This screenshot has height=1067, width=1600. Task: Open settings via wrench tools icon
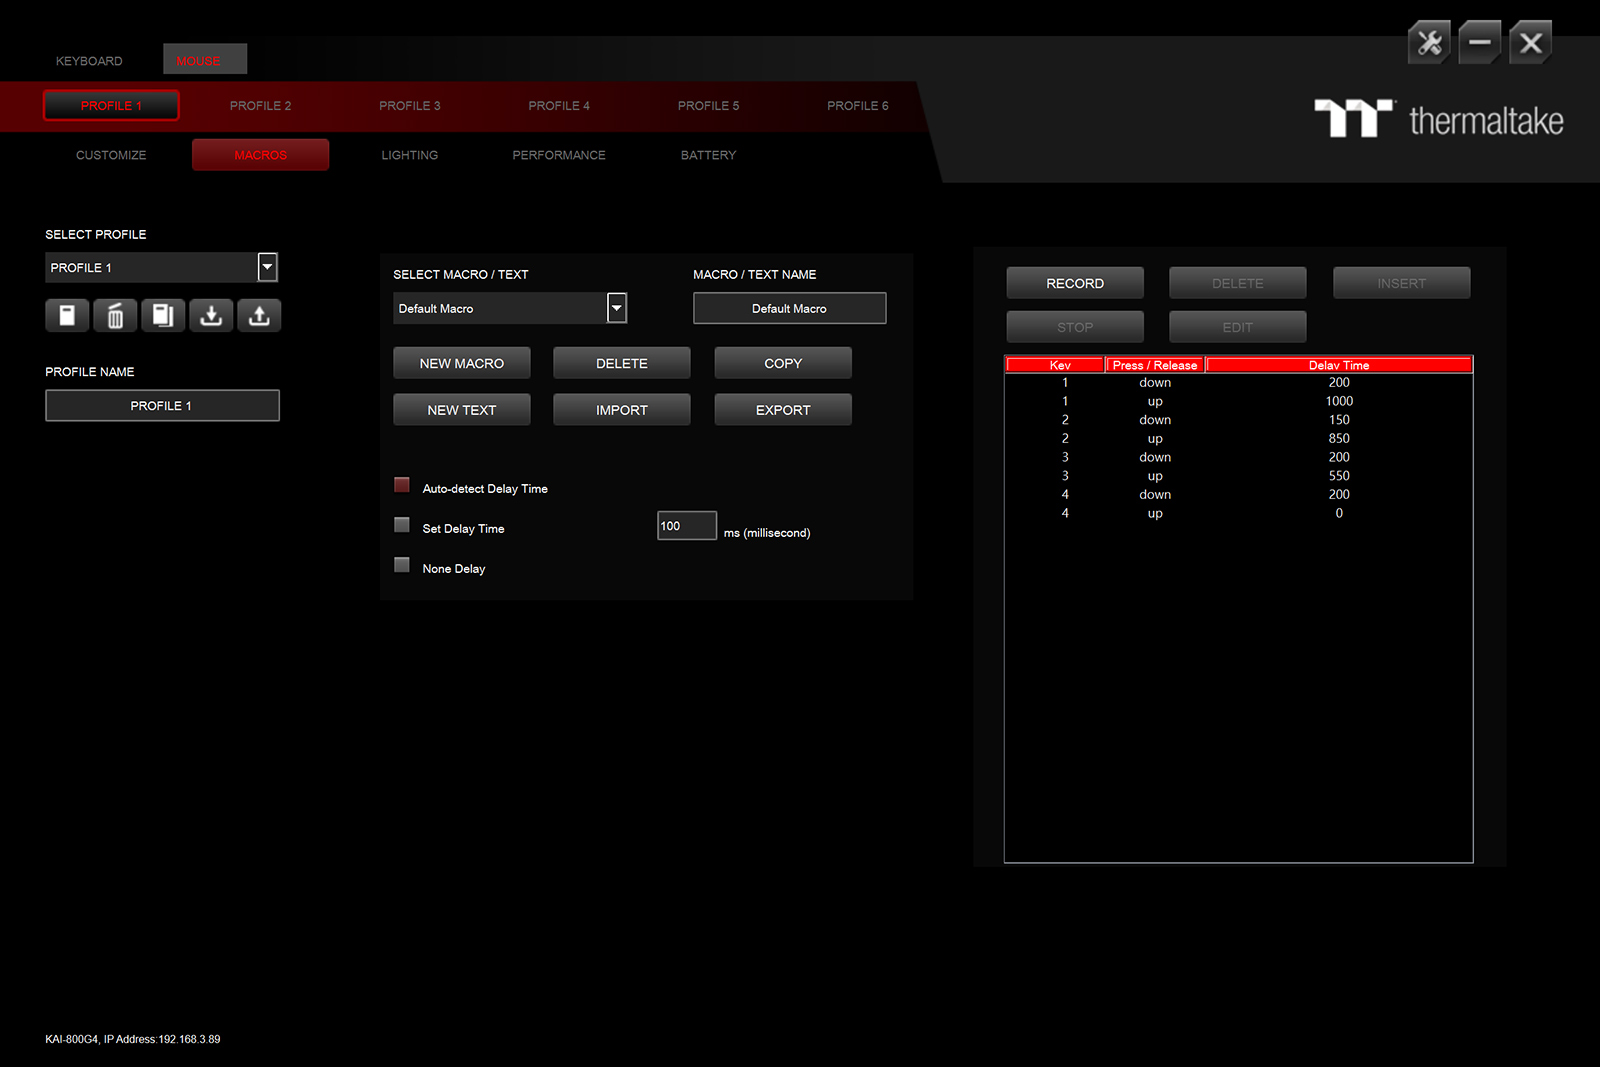pos(1429,43)
